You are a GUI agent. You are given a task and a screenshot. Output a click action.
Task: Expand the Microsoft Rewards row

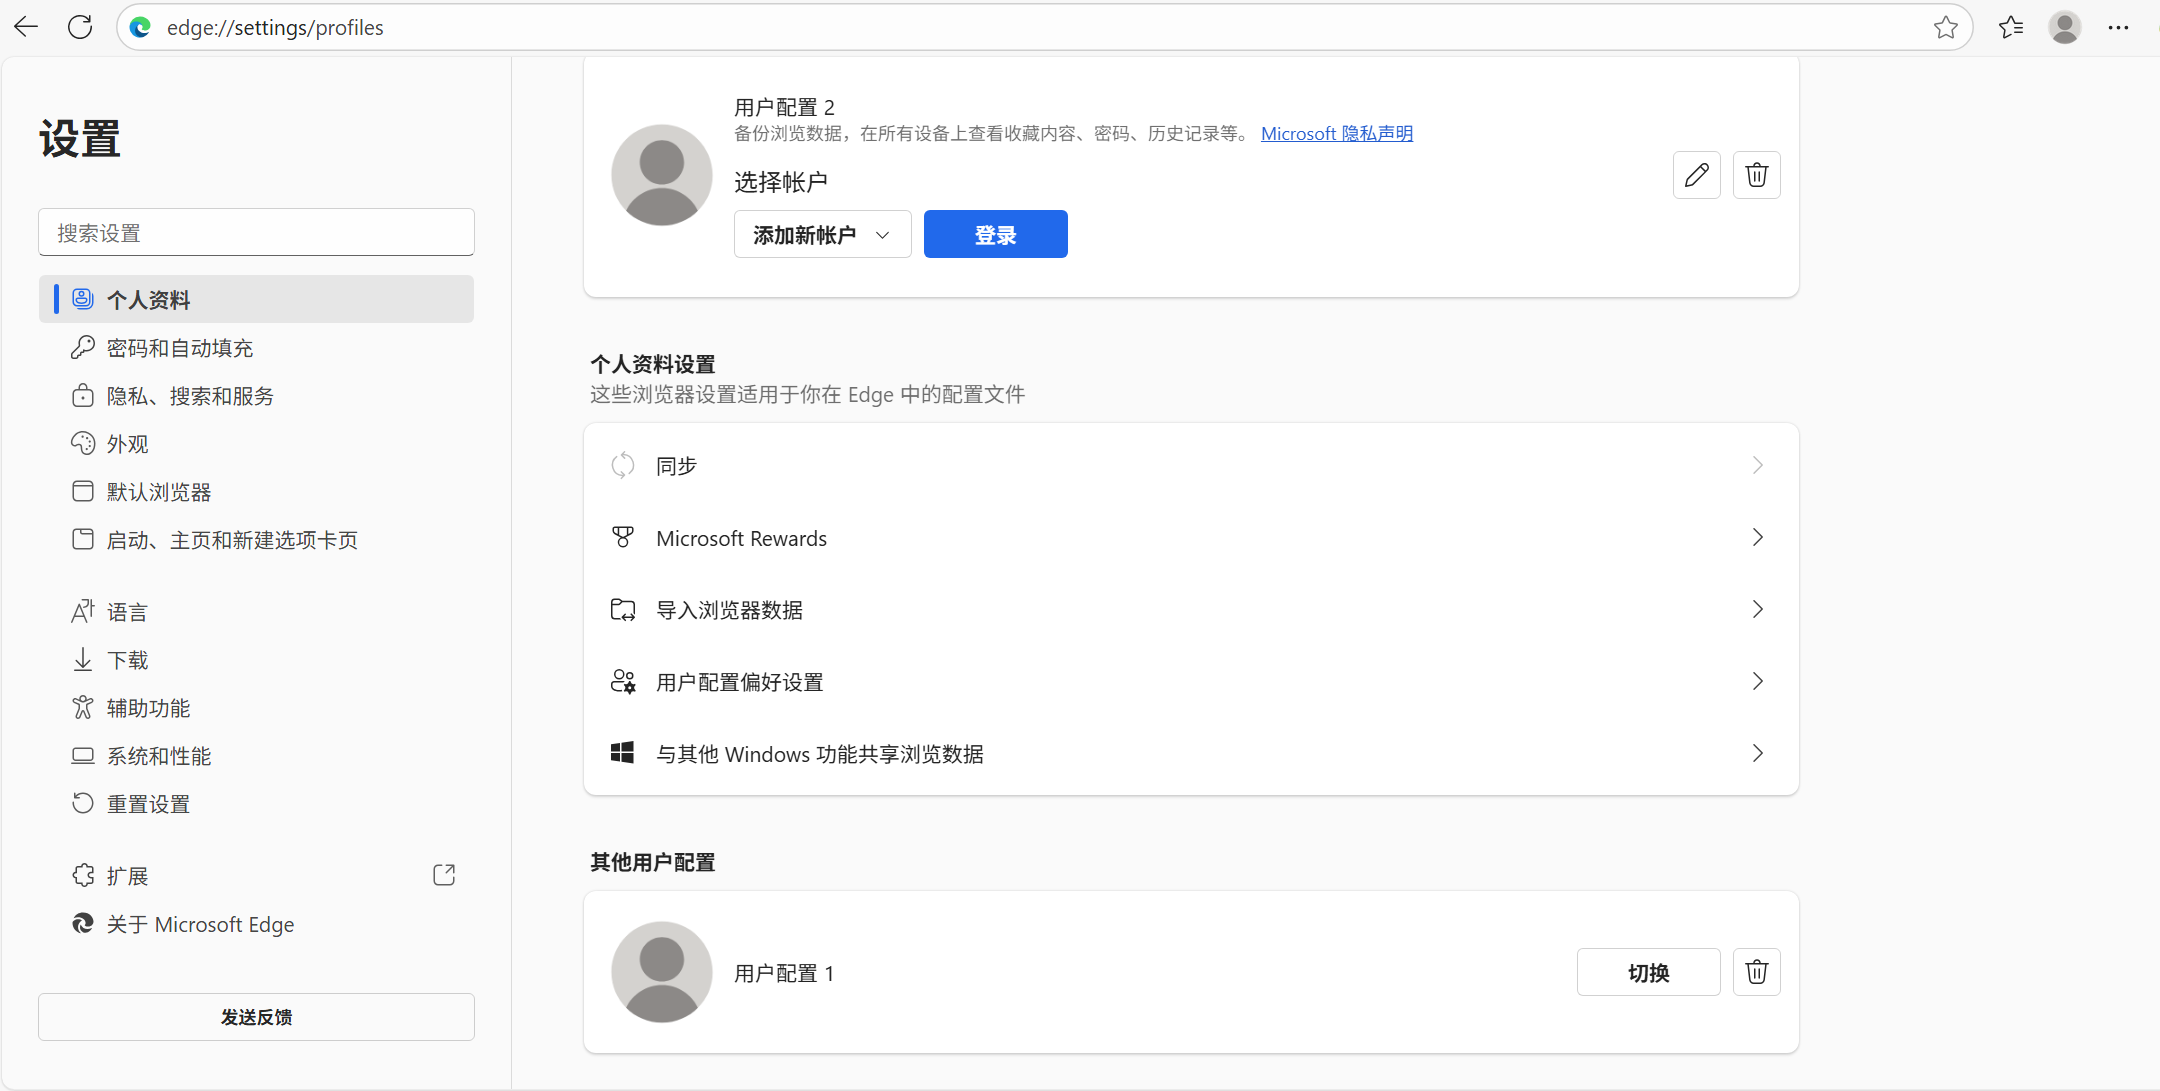[x=1190, y=538]
